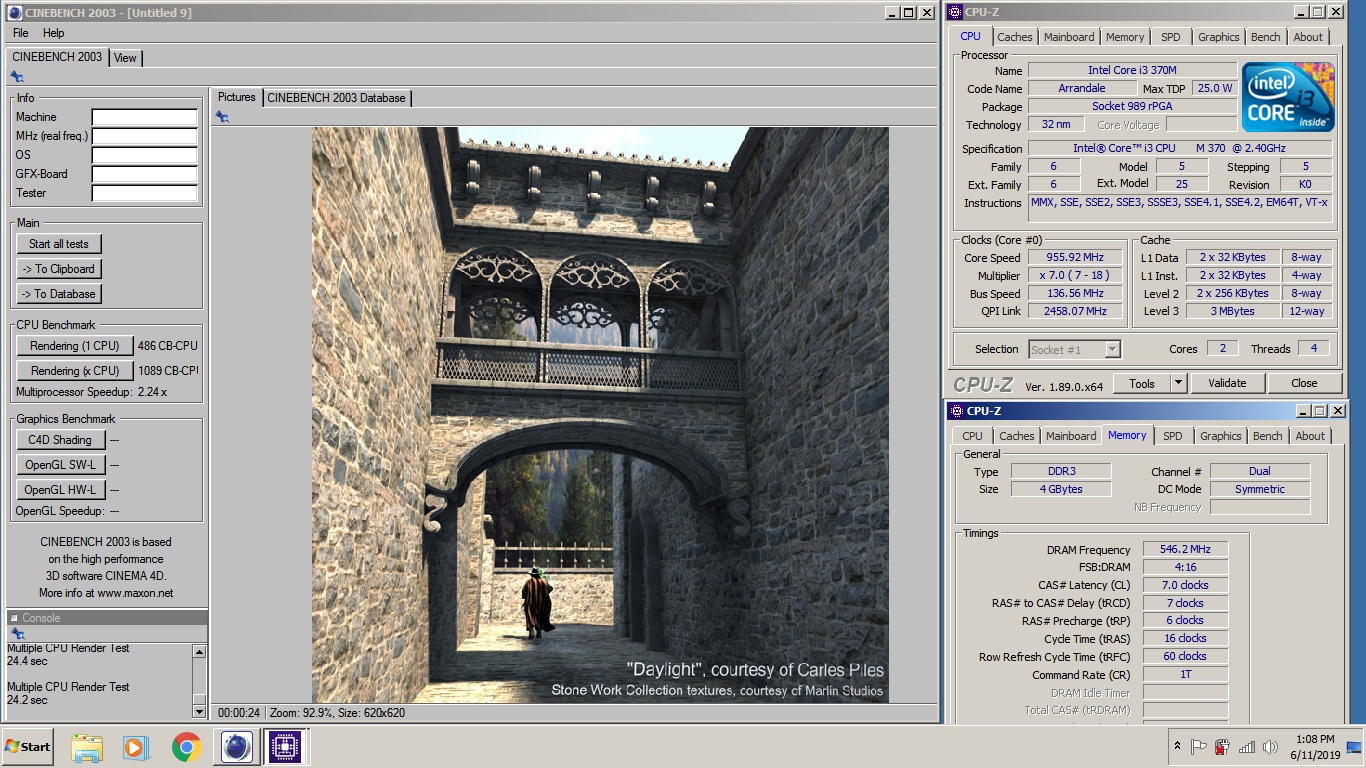Click the CINEBENCH title bar icon
The image size is (1366, 768).
click(x=14, y=12)
